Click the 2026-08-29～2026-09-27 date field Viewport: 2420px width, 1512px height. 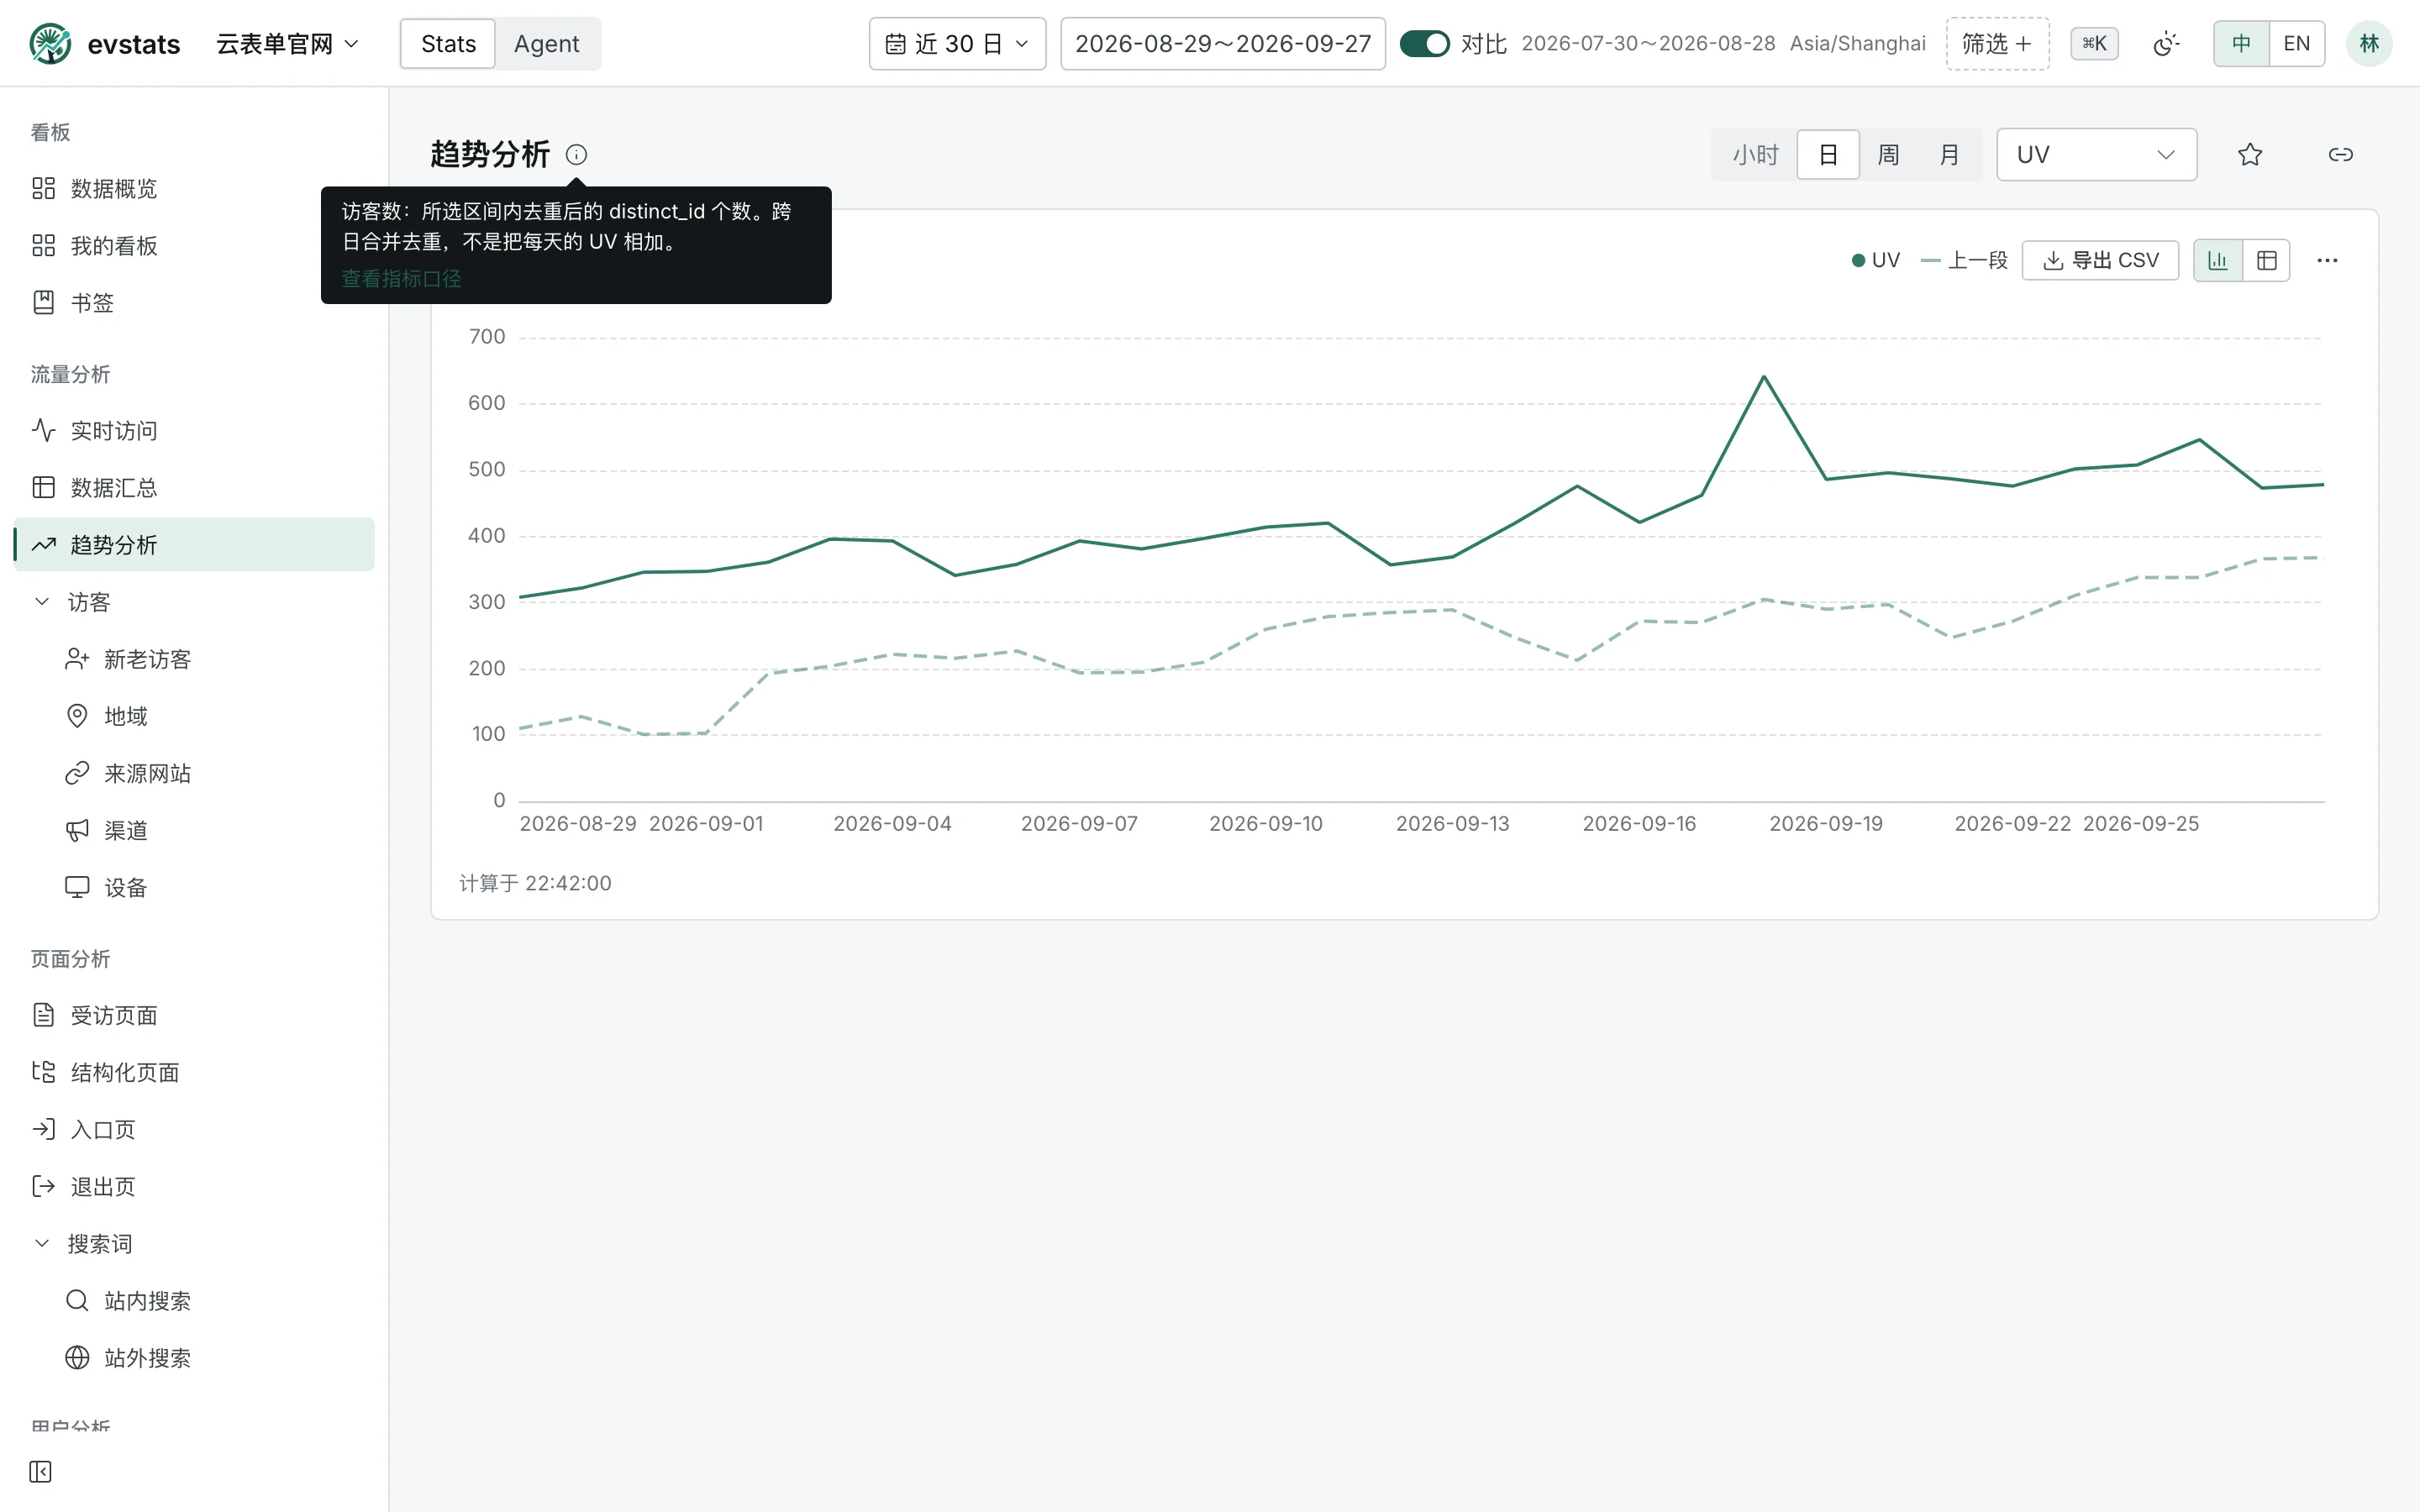coord(1222,44)
